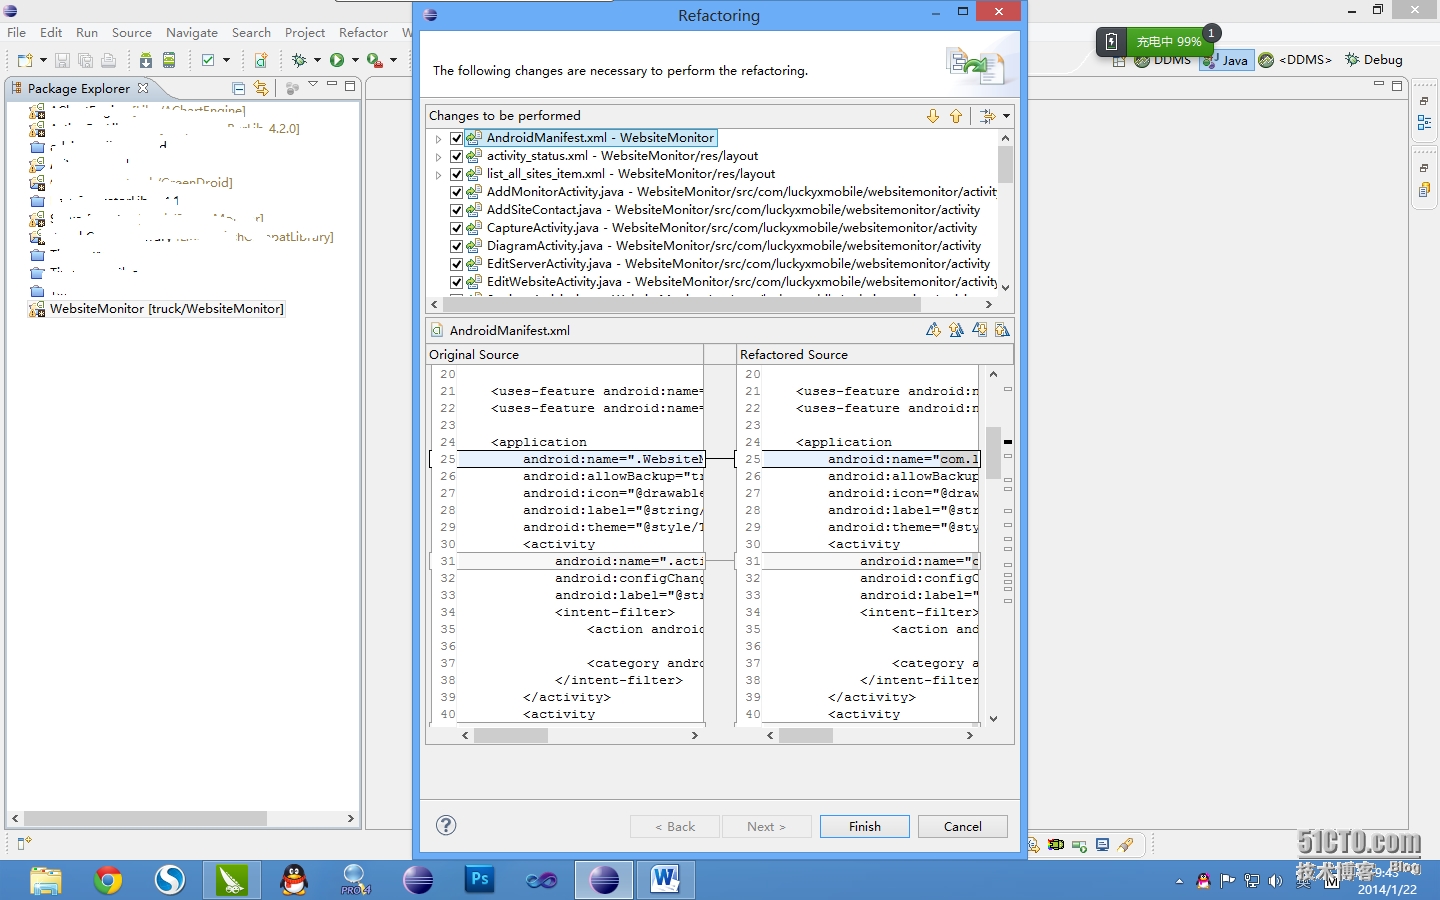Open the Refactor menu
The width and height of the screenshot is (1440, 900).
(x=363, y=32)
